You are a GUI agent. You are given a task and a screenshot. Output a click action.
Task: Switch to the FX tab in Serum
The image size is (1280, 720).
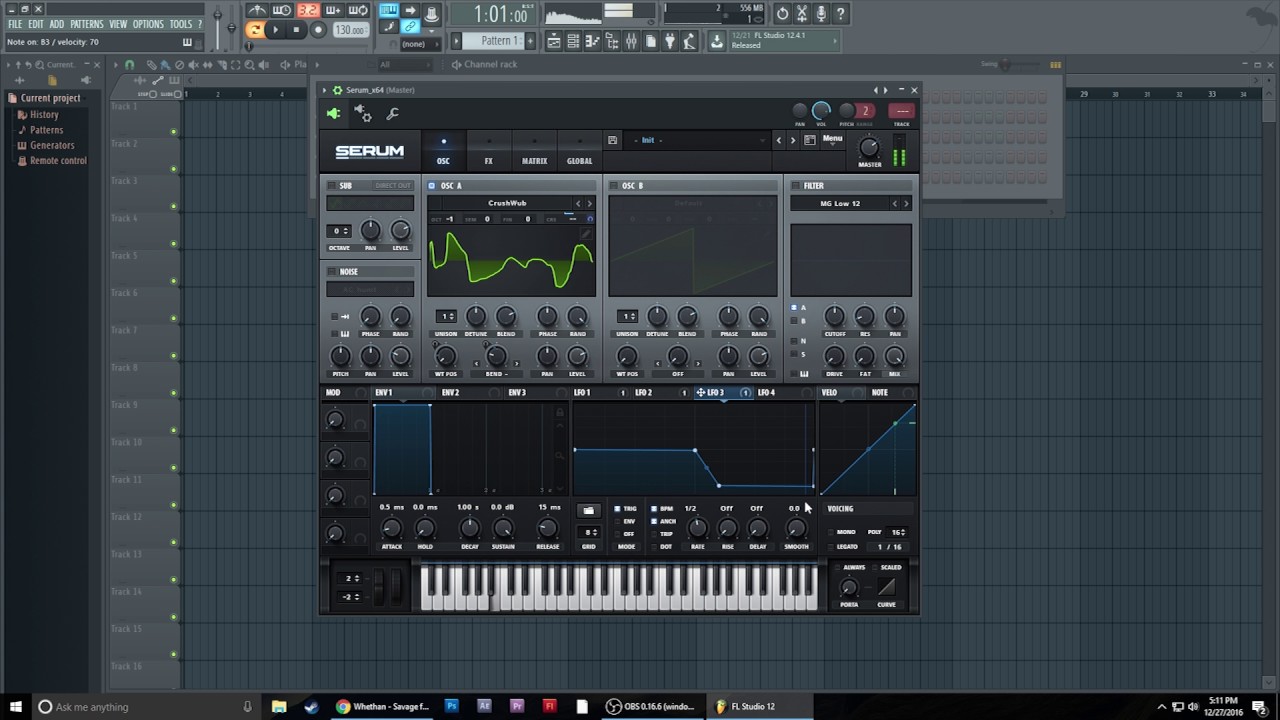(x=488, y=152)
